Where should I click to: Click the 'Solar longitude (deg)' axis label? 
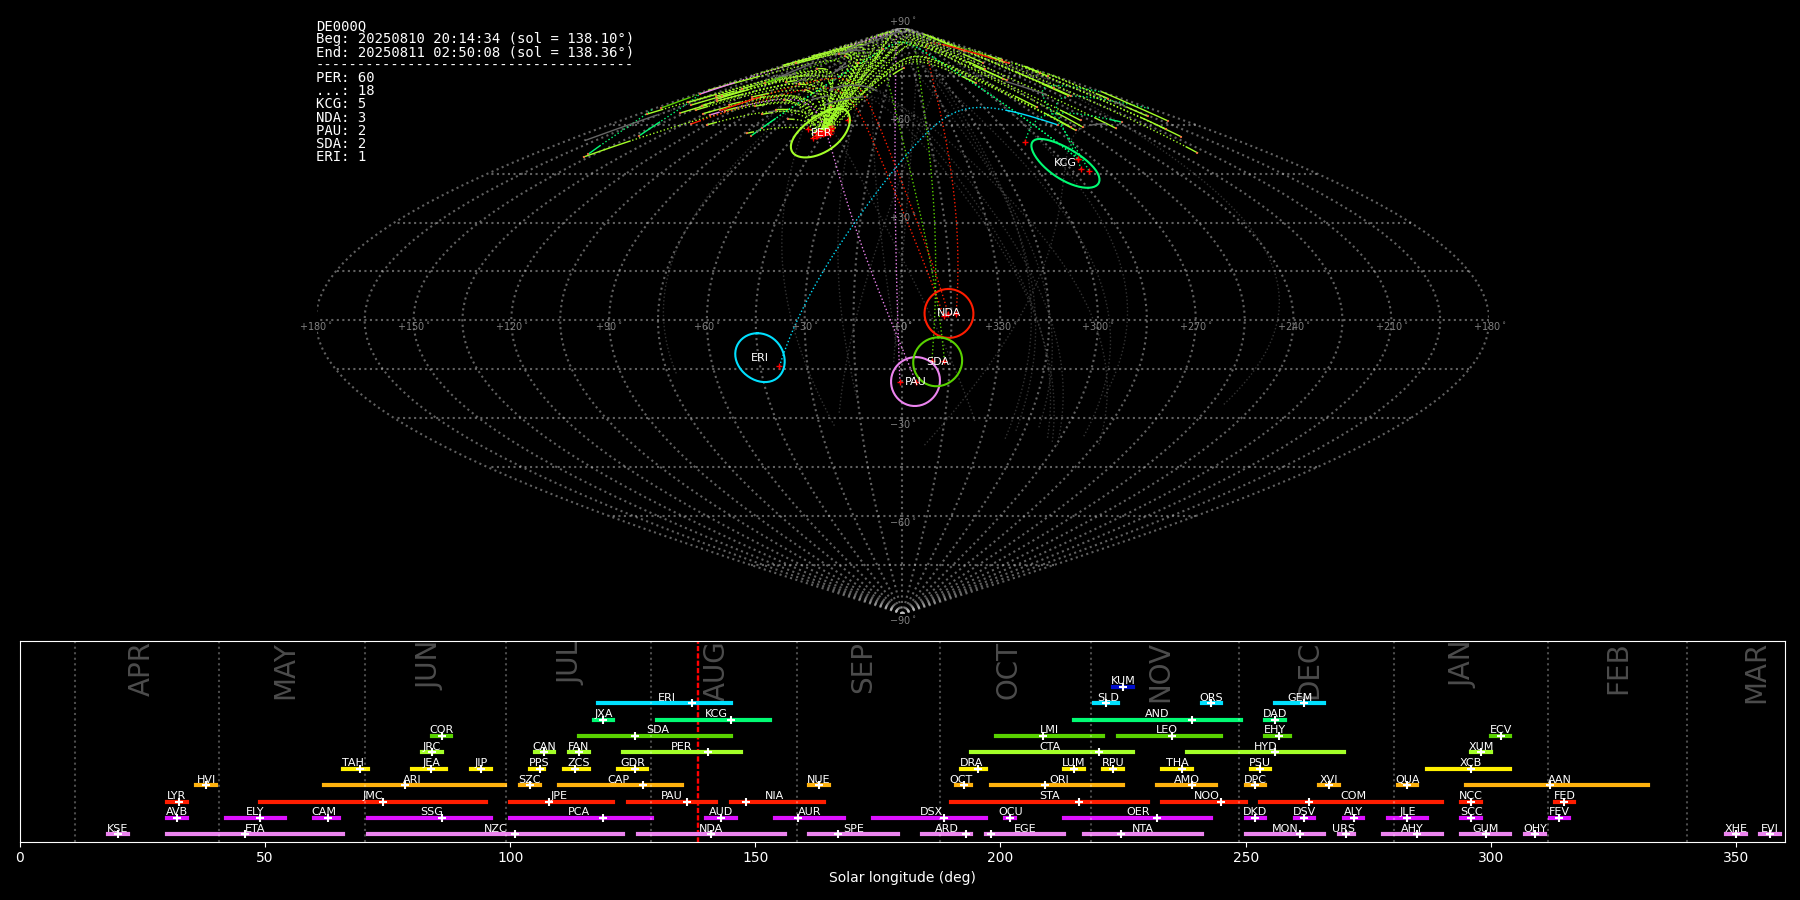902,877
